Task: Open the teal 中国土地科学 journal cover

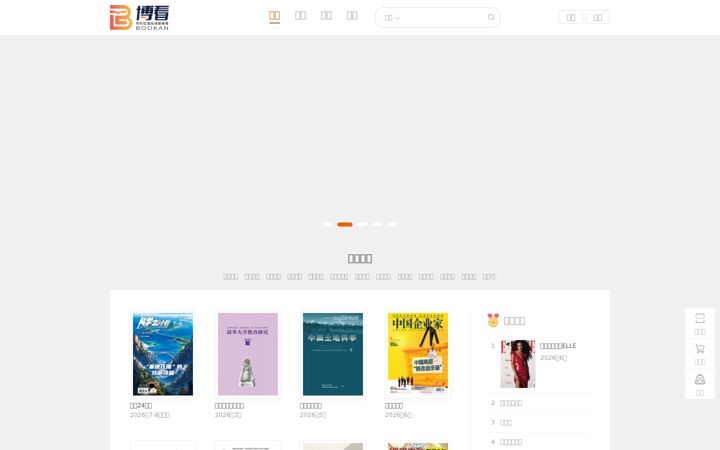Action: tap(333, 354)
